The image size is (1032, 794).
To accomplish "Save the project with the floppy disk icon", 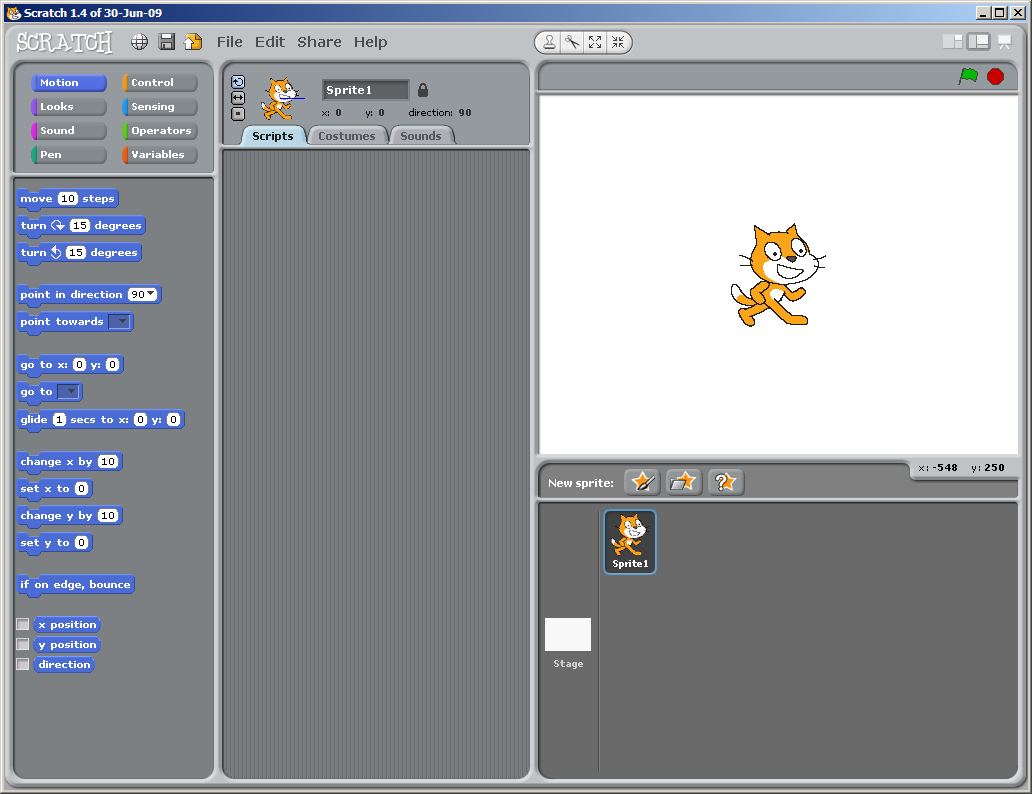I will click(x=167, y=42).
